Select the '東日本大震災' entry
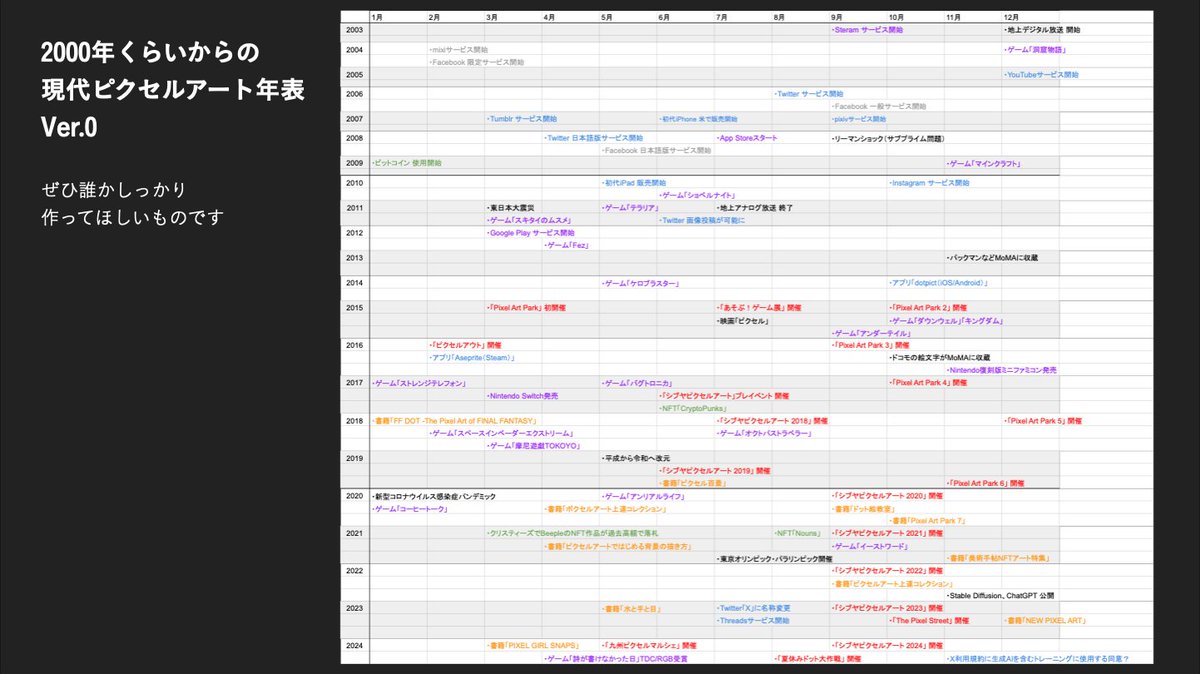1200x674 pixels. pyautogui.click(x=511, y=207)
